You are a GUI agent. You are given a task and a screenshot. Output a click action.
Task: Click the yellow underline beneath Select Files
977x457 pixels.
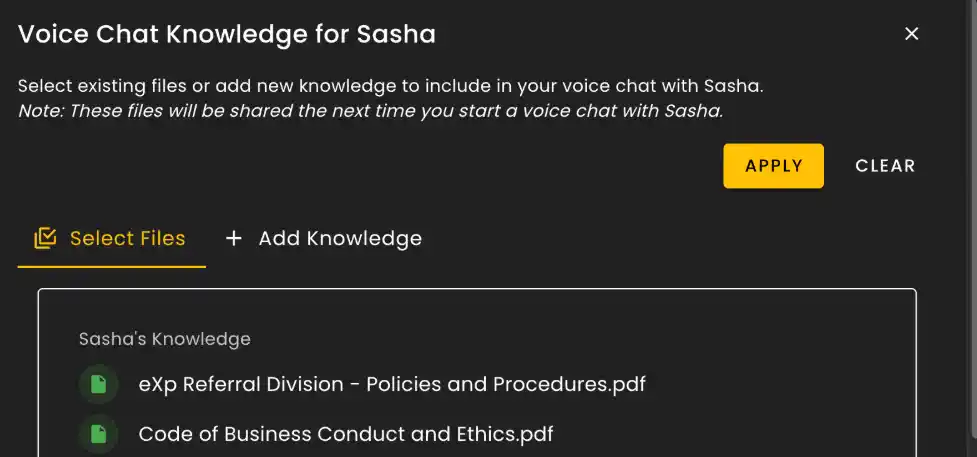coord(111,267)
